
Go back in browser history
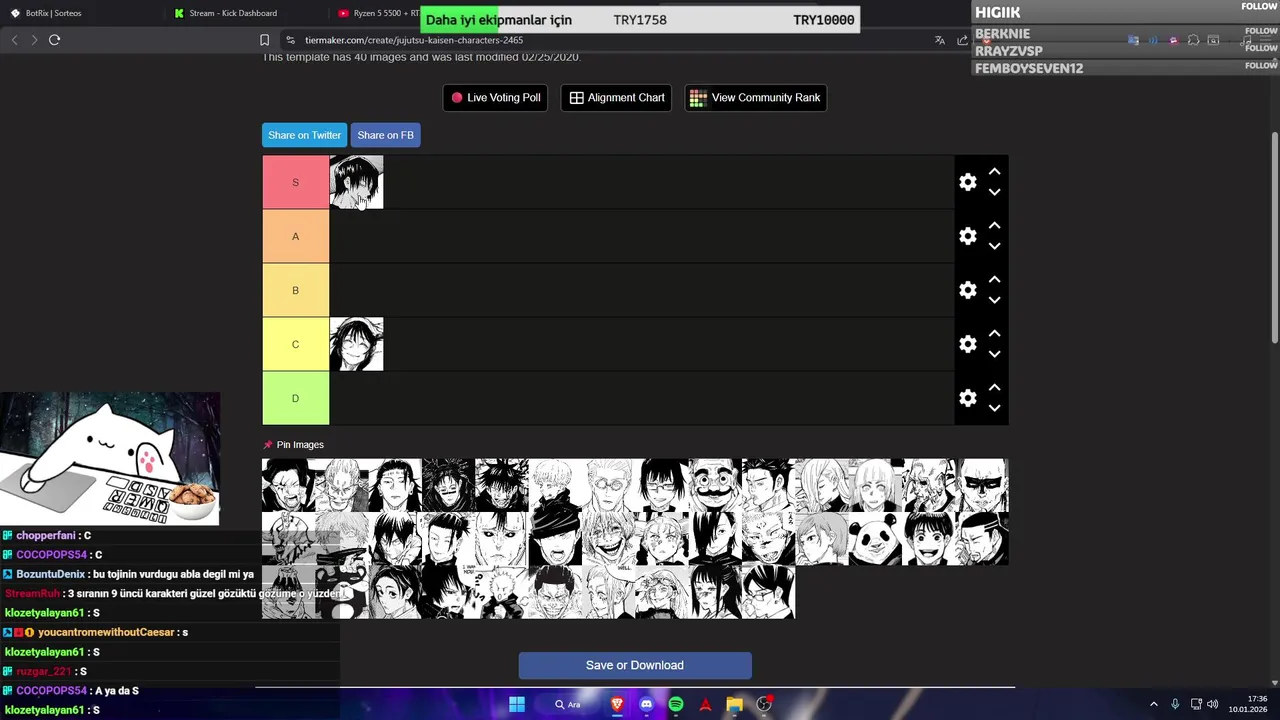click(x=14, y=40)
